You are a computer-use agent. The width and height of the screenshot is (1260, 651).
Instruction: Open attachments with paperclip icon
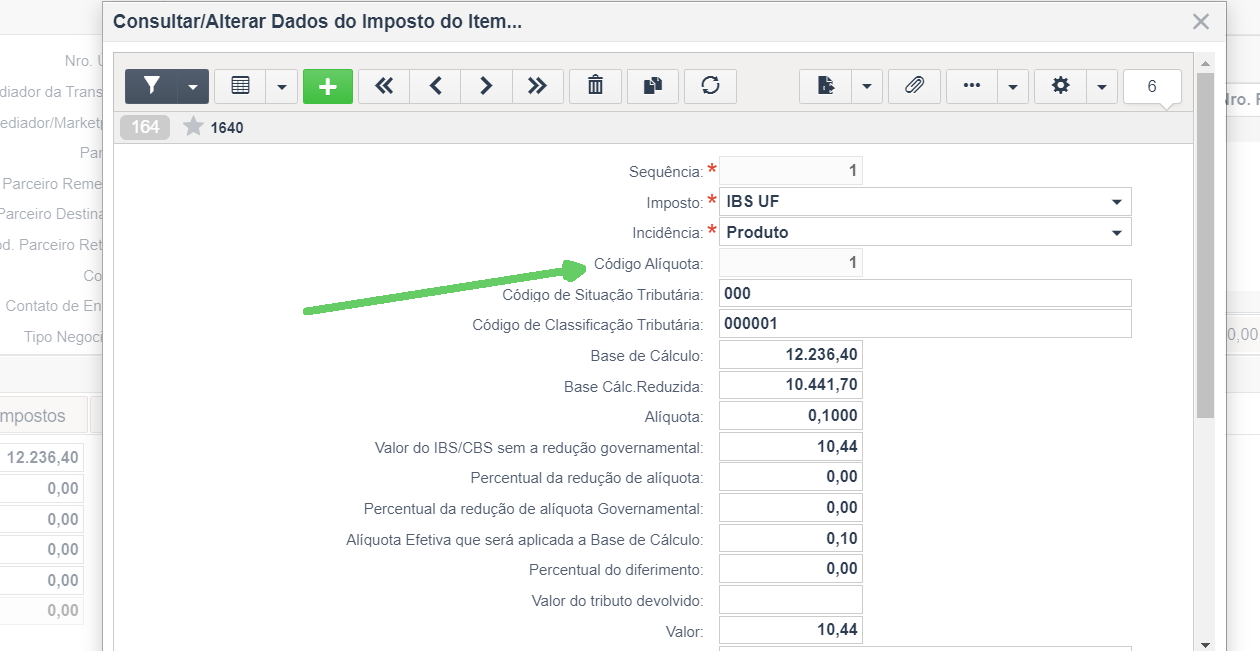coord(914,86)
